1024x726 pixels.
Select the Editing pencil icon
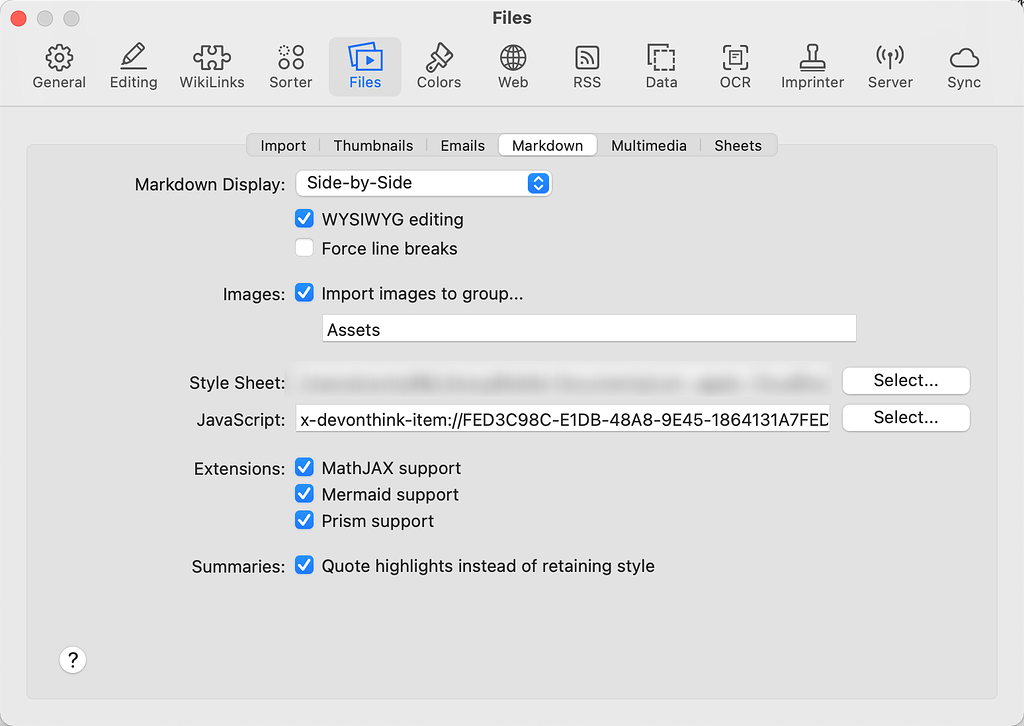(x=133, y=65)
